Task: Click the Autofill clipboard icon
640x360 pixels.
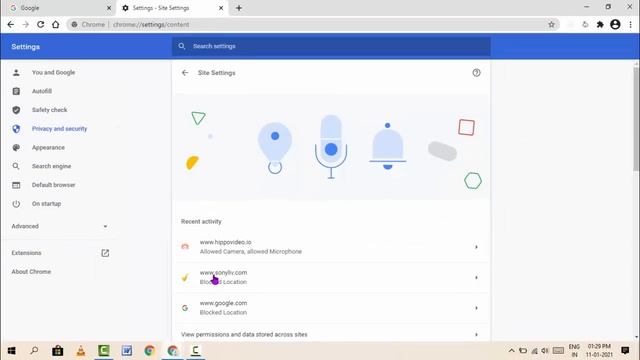Action: pyautogui.click(x=16, y=91)
